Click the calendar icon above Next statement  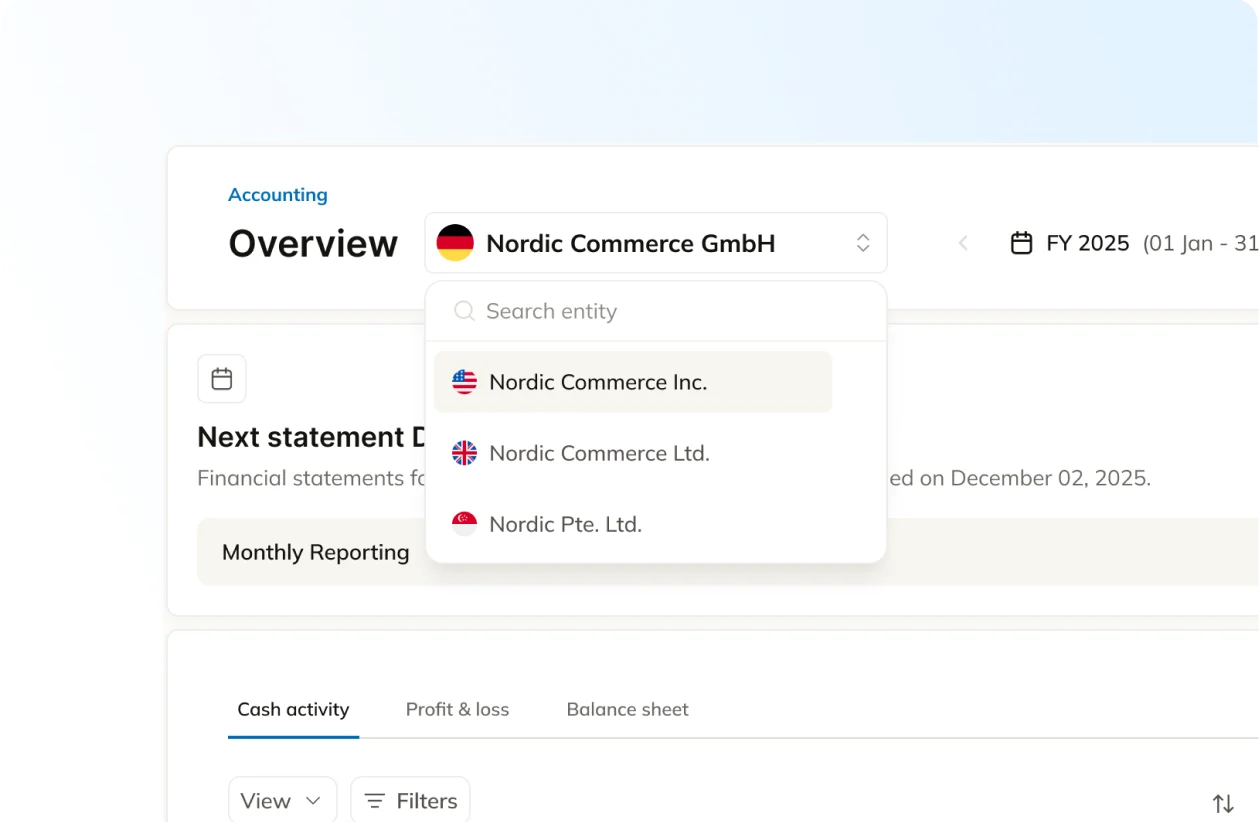point(222,379)
